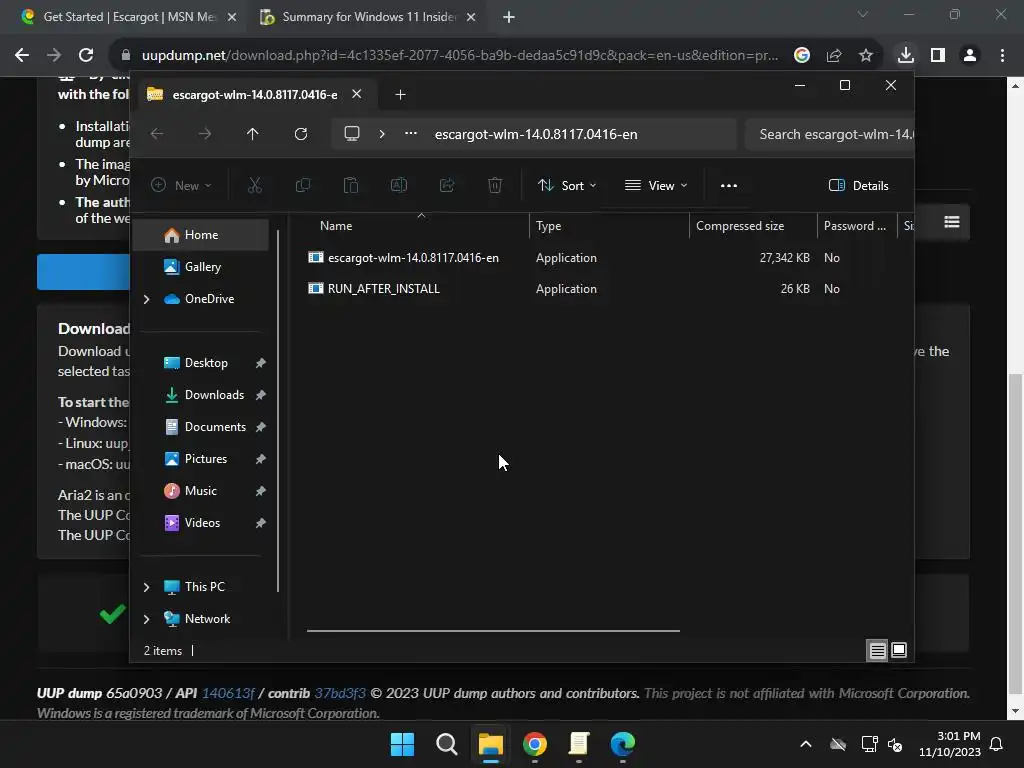The width and height of the screenshot is (1024, 768).
Task: Bookmark this page with the star icon
Action: pos(866,56)
